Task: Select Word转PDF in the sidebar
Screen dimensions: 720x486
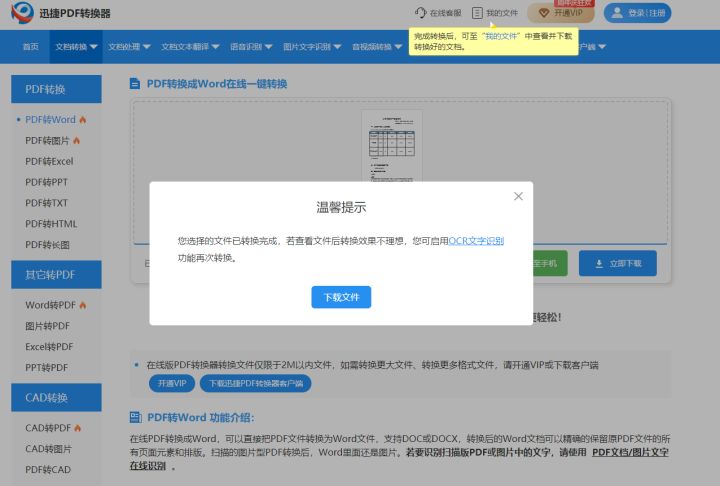Action: point(51,305)
